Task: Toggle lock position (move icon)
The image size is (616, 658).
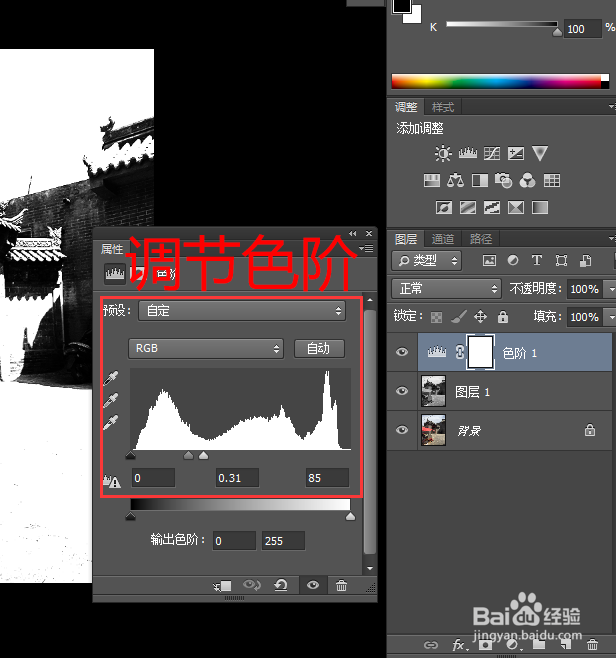Action: coord(480,317)
